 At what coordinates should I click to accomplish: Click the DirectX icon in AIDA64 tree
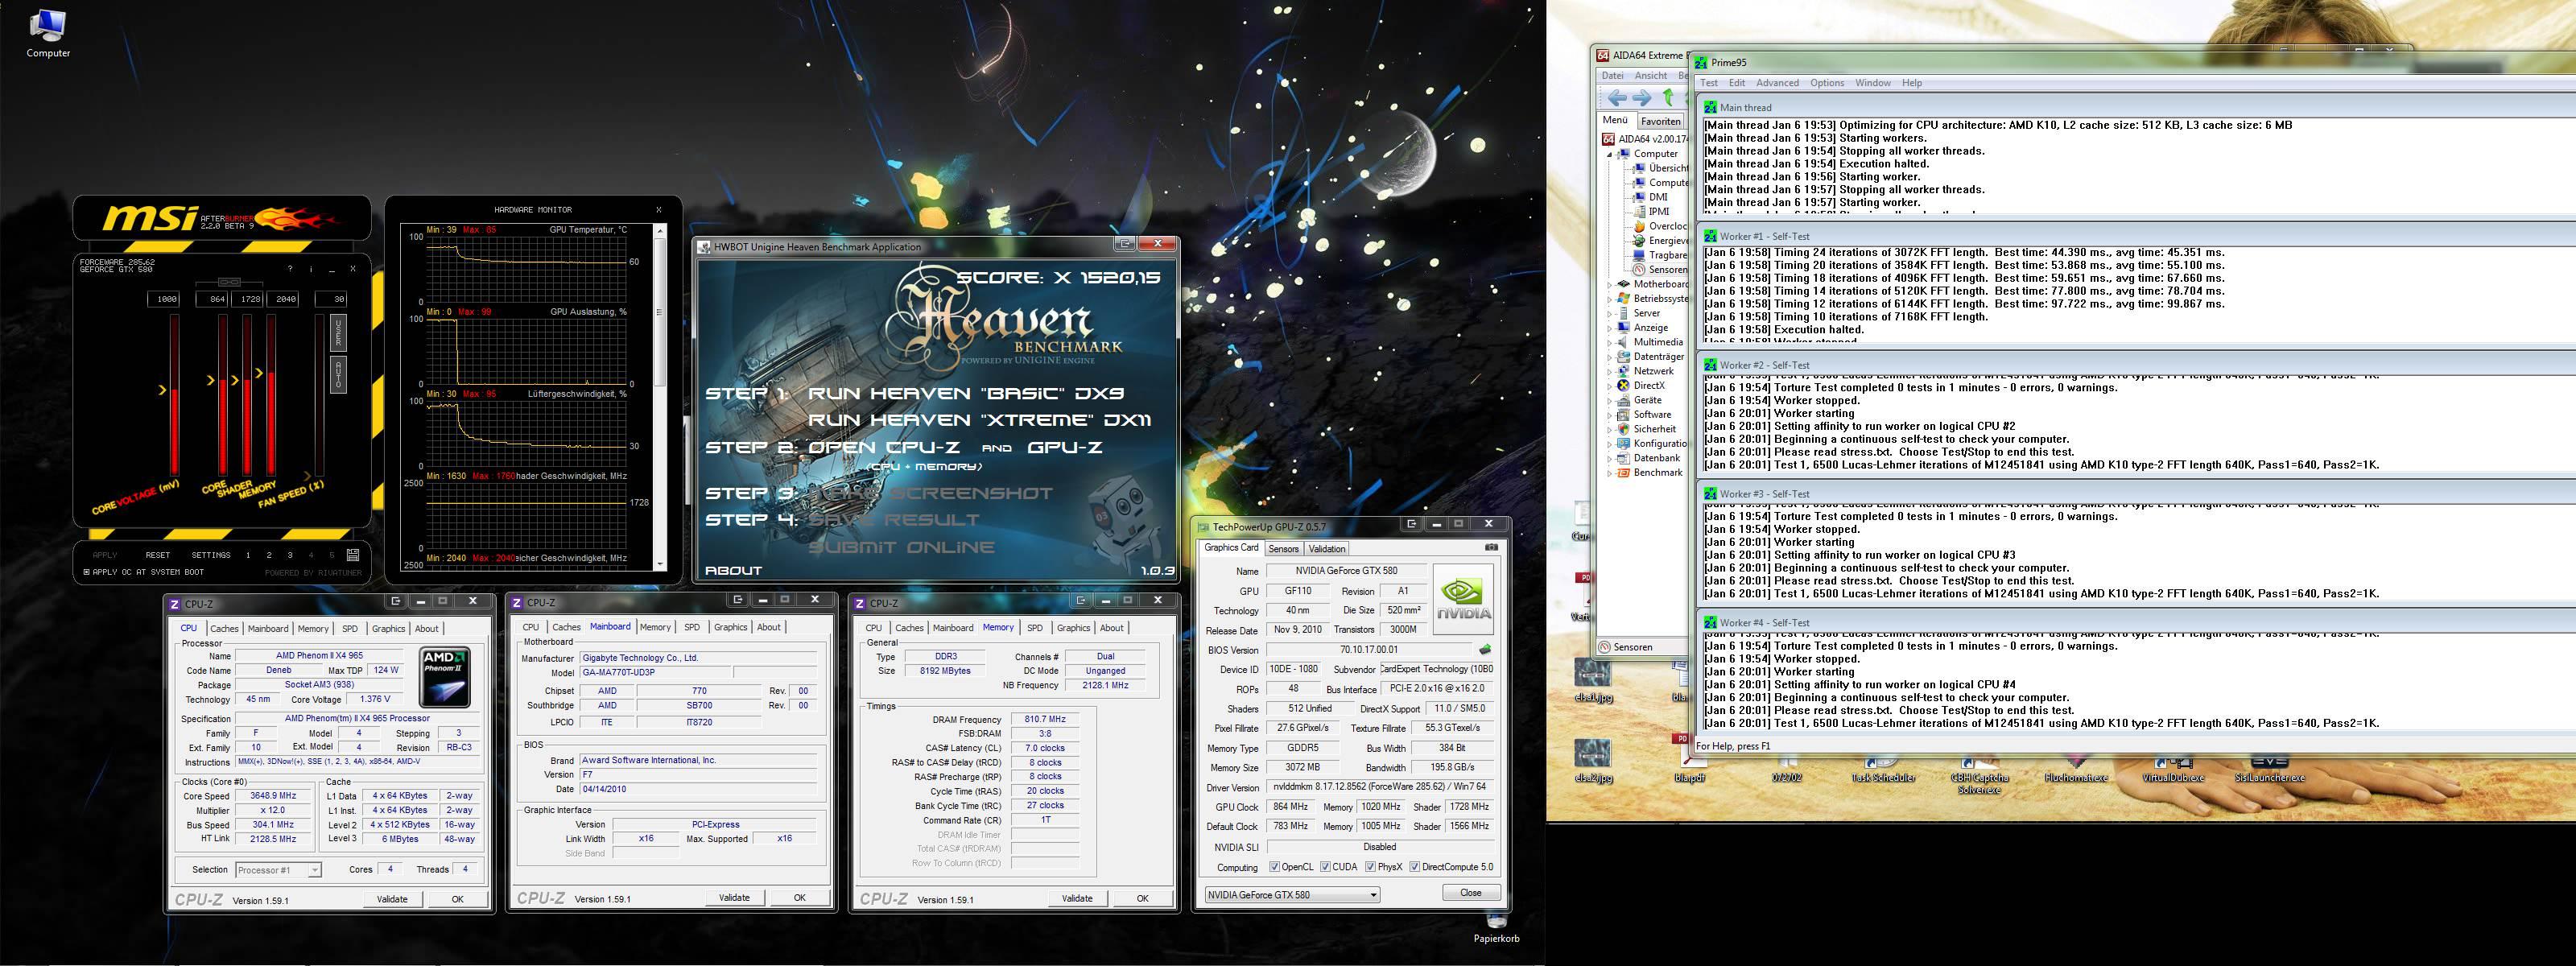(1624, 385)
